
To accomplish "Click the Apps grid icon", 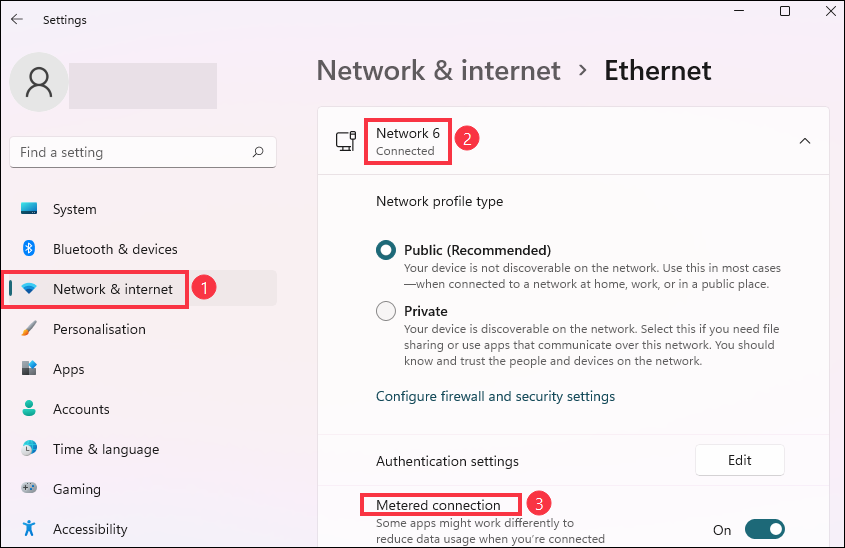I will 29,369.
